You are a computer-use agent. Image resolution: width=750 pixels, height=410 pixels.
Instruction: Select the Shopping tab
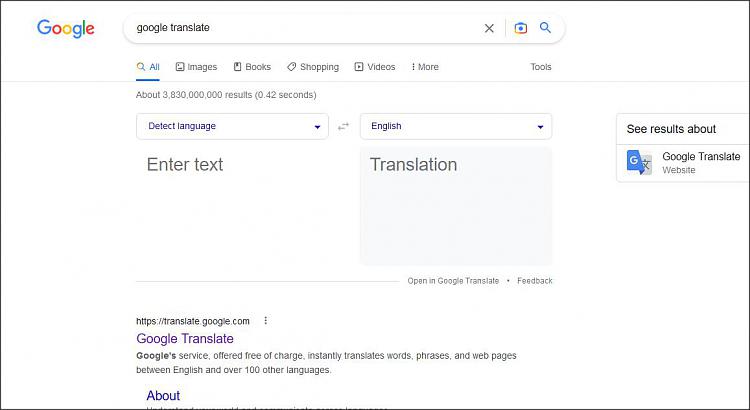(313, 67)
